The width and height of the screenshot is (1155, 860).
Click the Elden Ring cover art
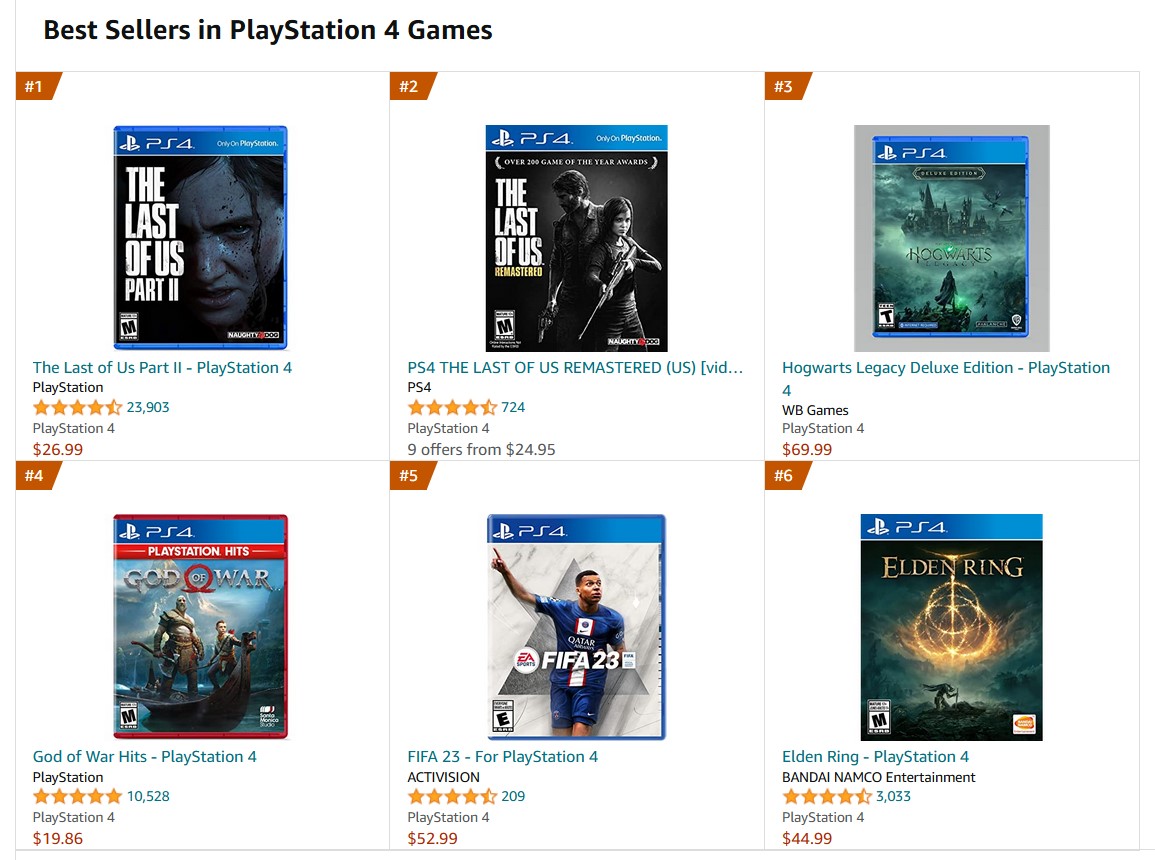(951, 626)
